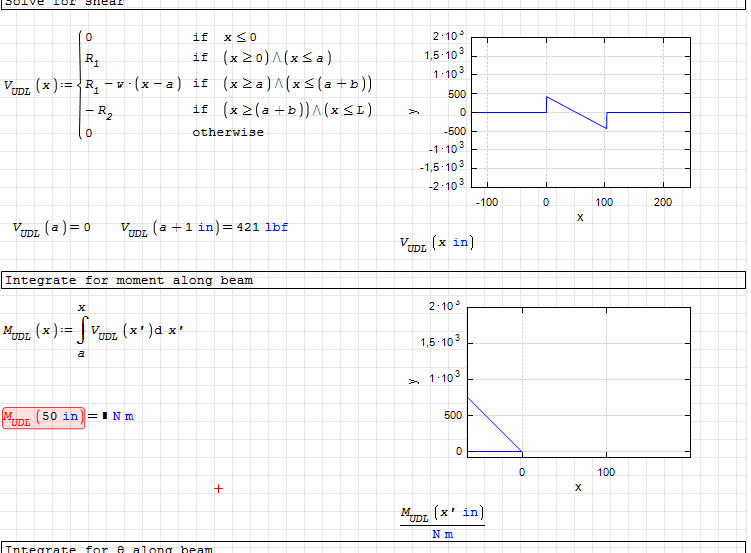
Task: Click the 'Integrate for moment along beam' text region
Action: pos(130,281)
